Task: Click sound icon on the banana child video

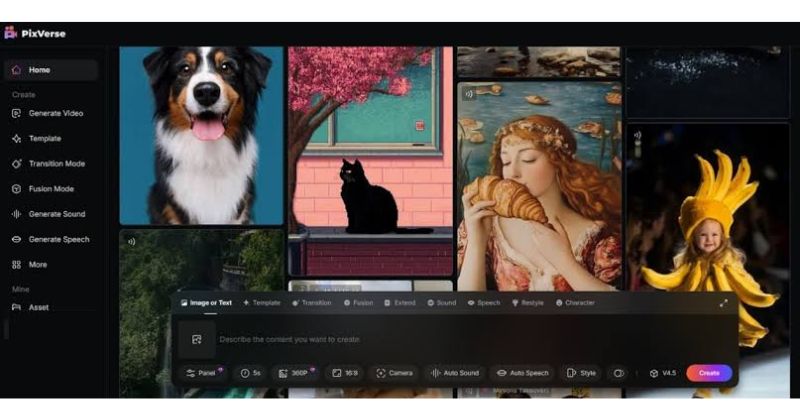Action: (637, 135)
